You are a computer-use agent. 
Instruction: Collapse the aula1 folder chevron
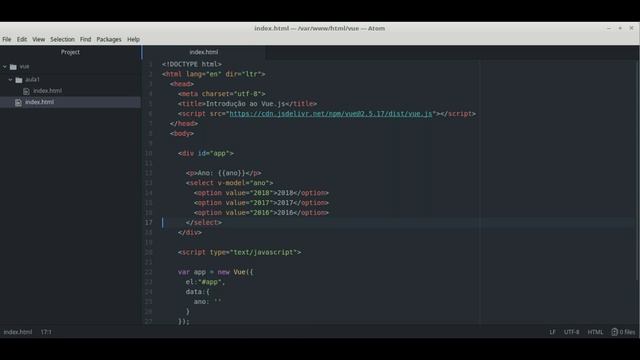pyautogui.click(x=10, y=80)
